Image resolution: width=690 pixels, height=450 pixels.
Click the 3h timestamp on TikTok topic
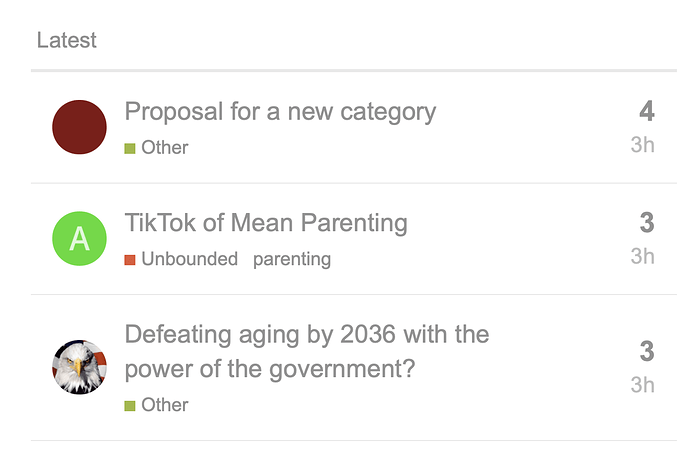[x=642, y=256]
